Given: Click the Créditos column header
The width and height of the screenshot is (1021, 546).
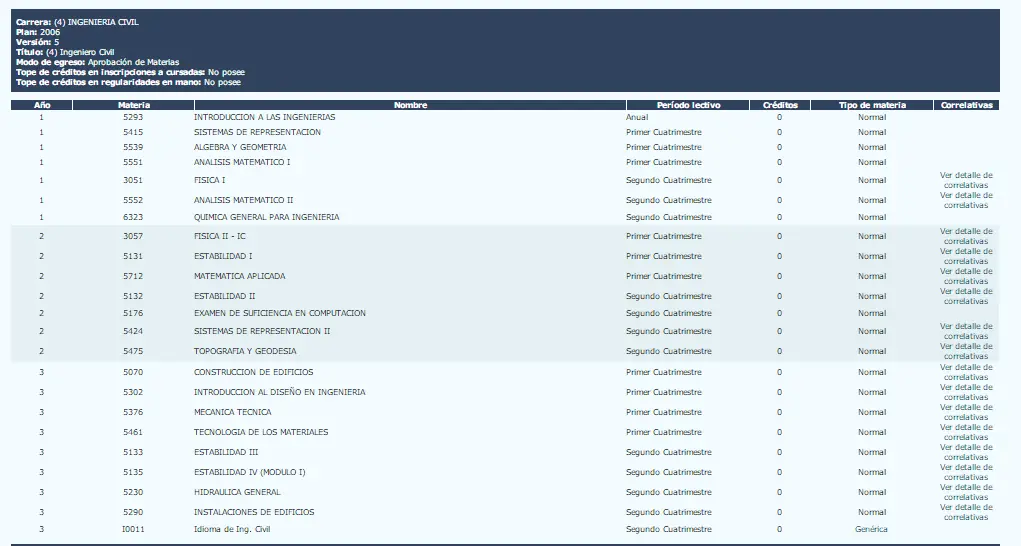Looking at the screenshot, I should 780,105.
